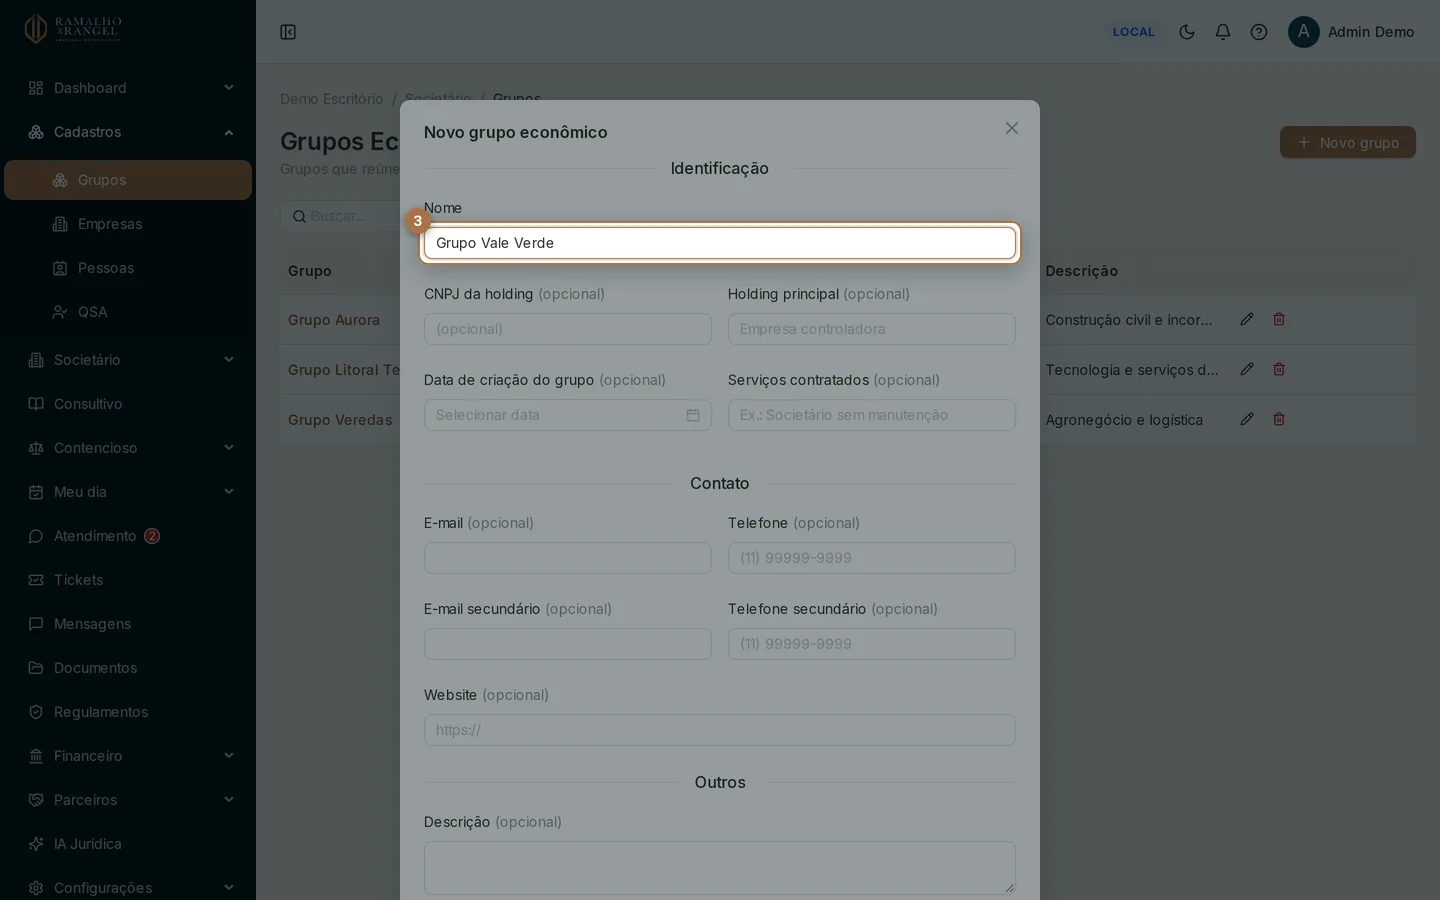1440x900 pixels.
Task: Open Atendimento in sidebar
Action: pos(128,536)
